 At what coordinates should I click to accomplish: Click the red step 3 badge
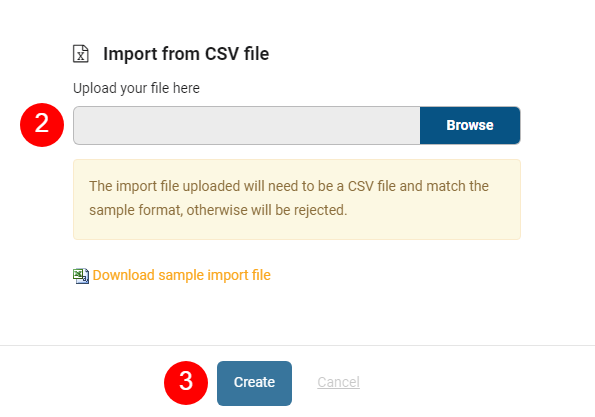[186, 382]
